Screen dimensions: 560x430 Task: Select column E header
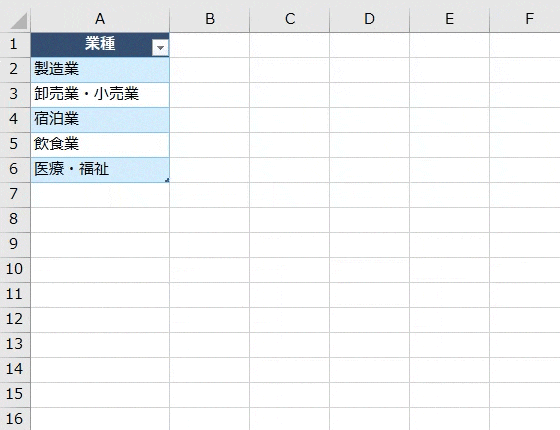(x=450, y=19)
